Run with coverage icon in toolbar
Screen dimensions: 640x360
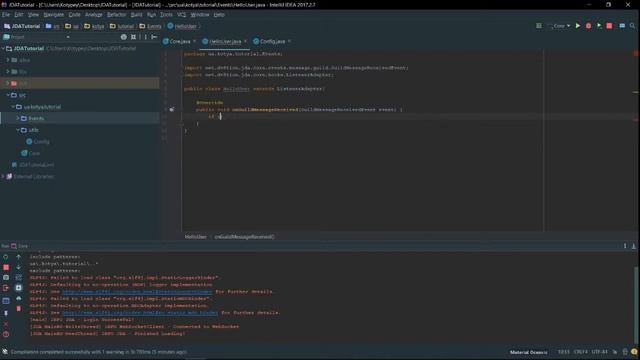pos(599,26)
